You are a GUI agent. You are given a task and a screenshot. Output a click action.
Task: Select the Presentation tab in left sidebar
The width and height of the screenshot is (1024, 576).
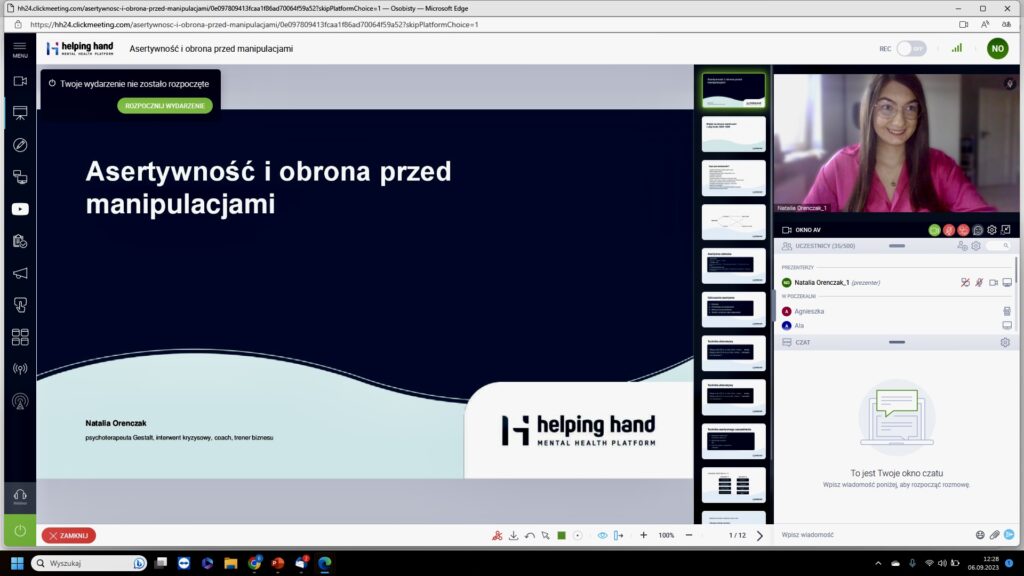20,113
